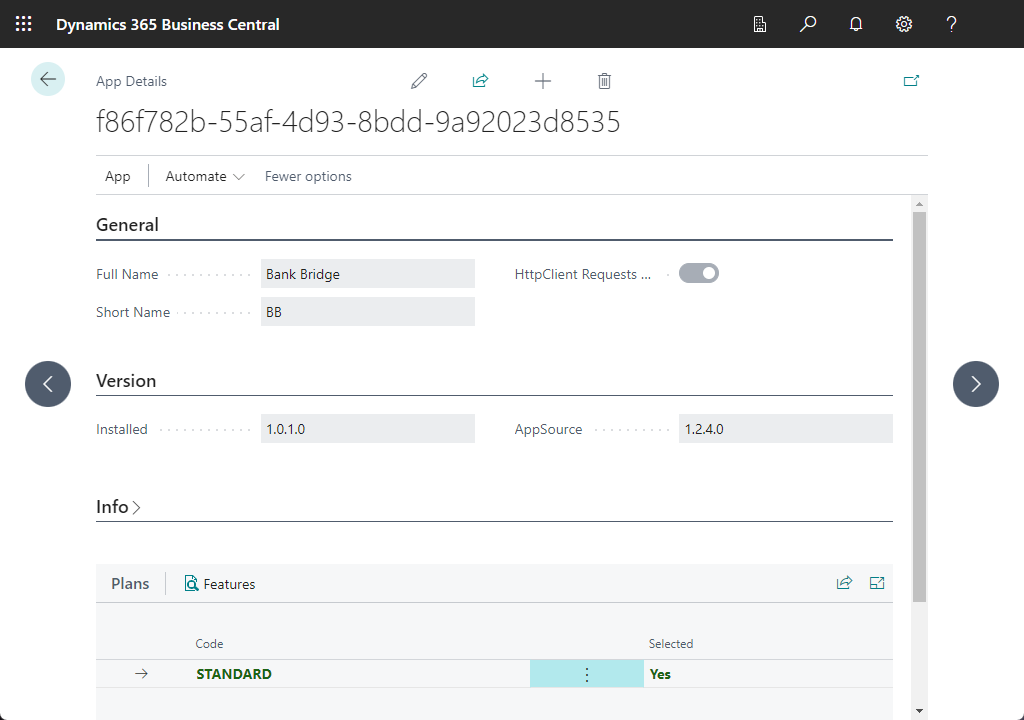Open the STANDARD row options menu

click(587, 674)
